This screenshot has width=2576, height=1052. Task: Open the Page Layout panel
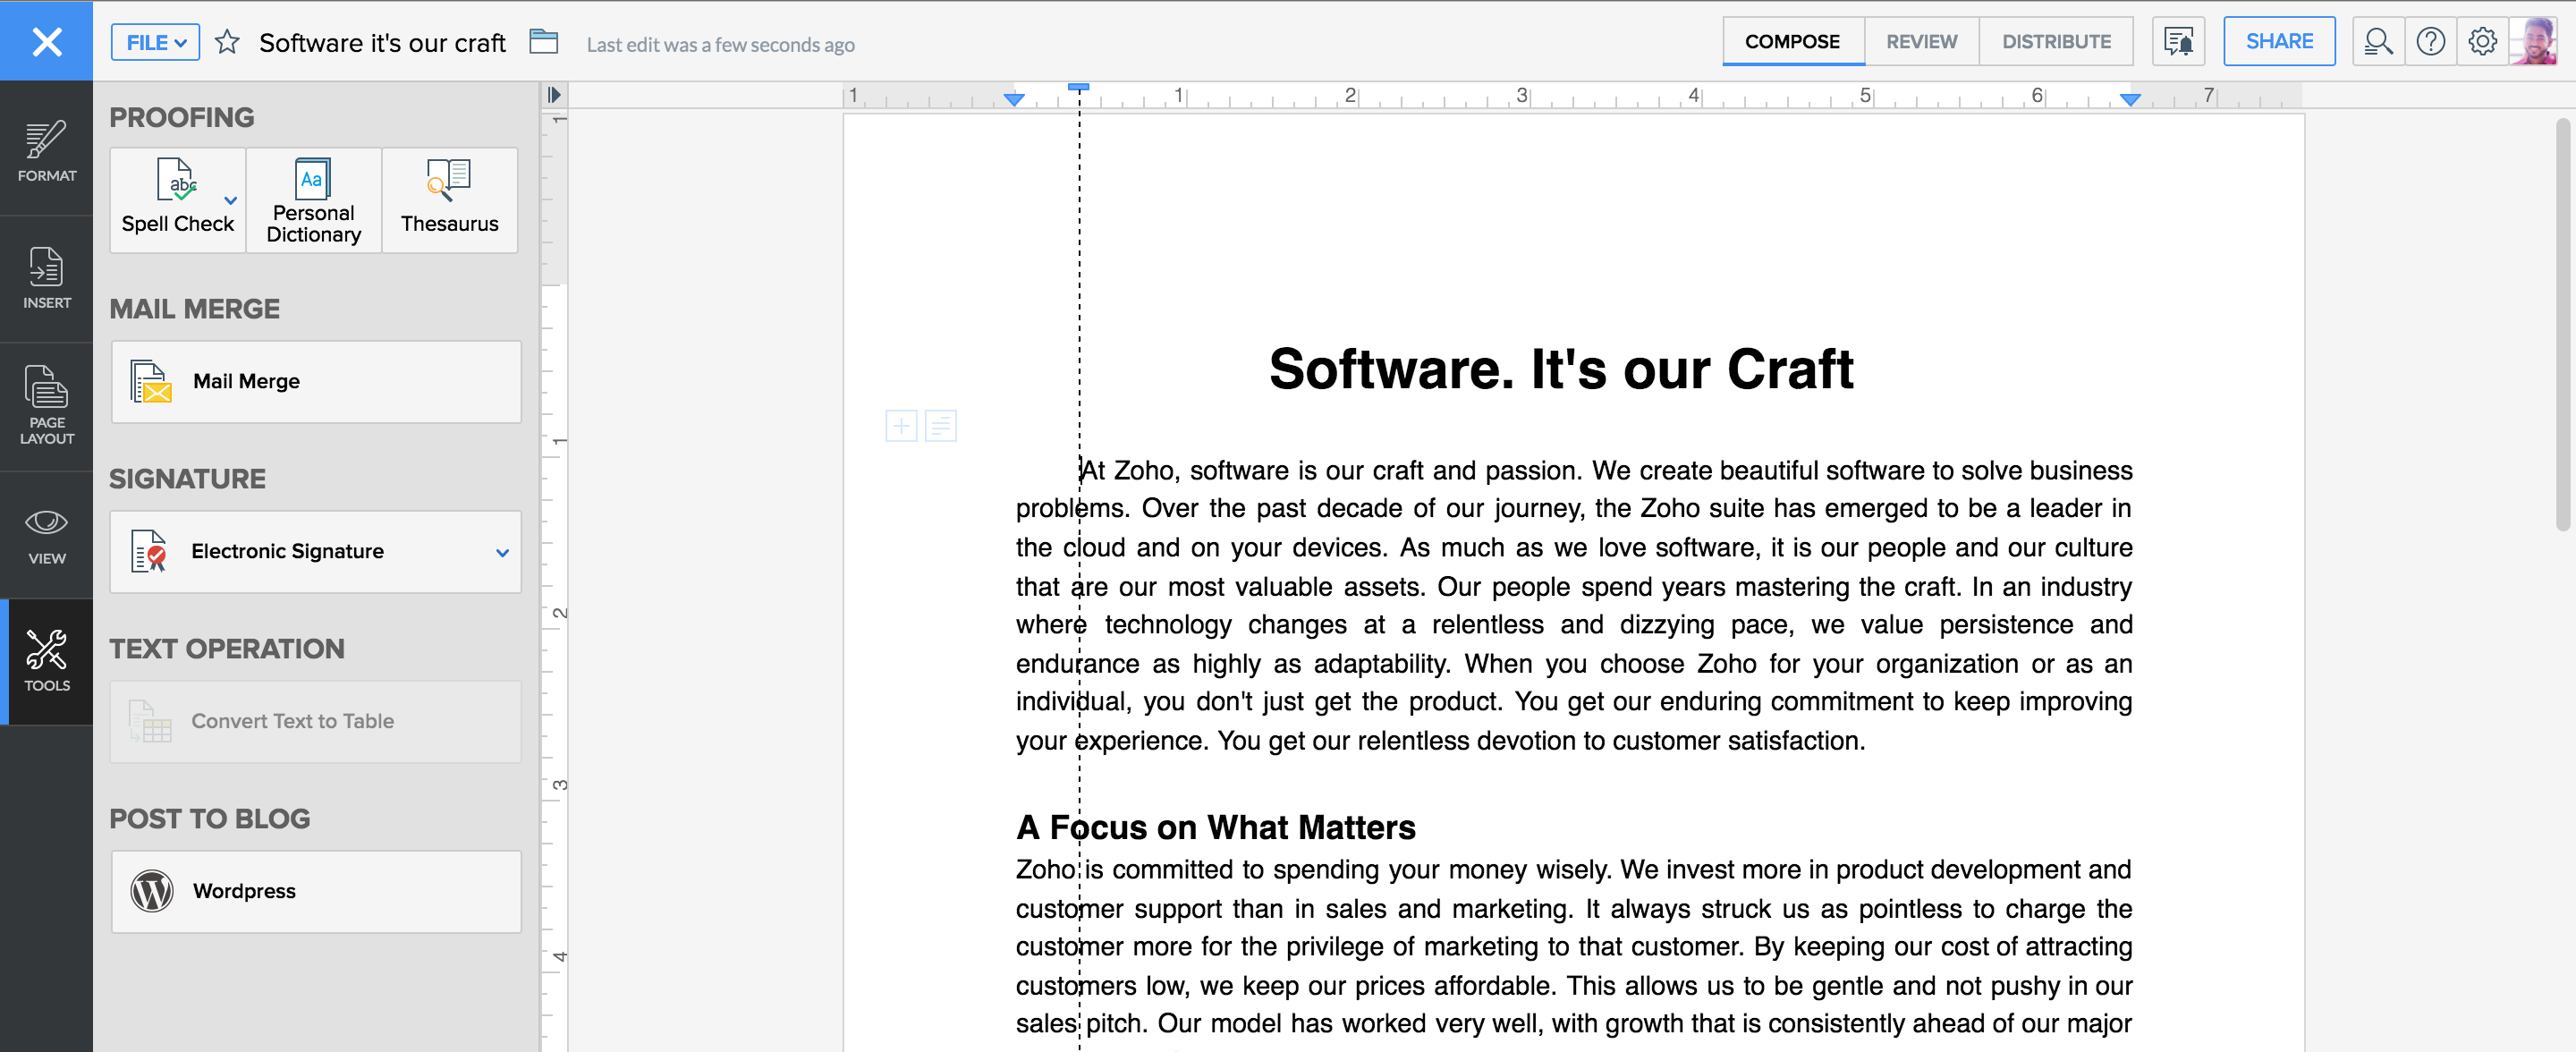pos(46,404)
